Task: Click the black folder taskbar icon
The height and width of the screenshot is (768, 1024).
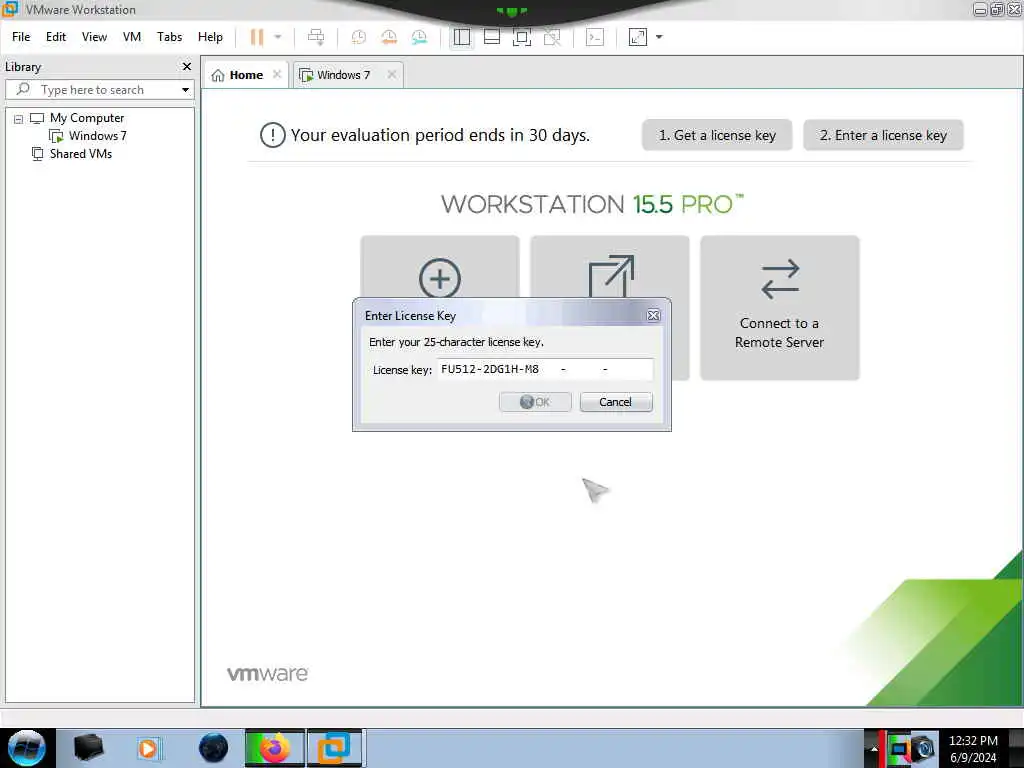Action: click(88, 748)
